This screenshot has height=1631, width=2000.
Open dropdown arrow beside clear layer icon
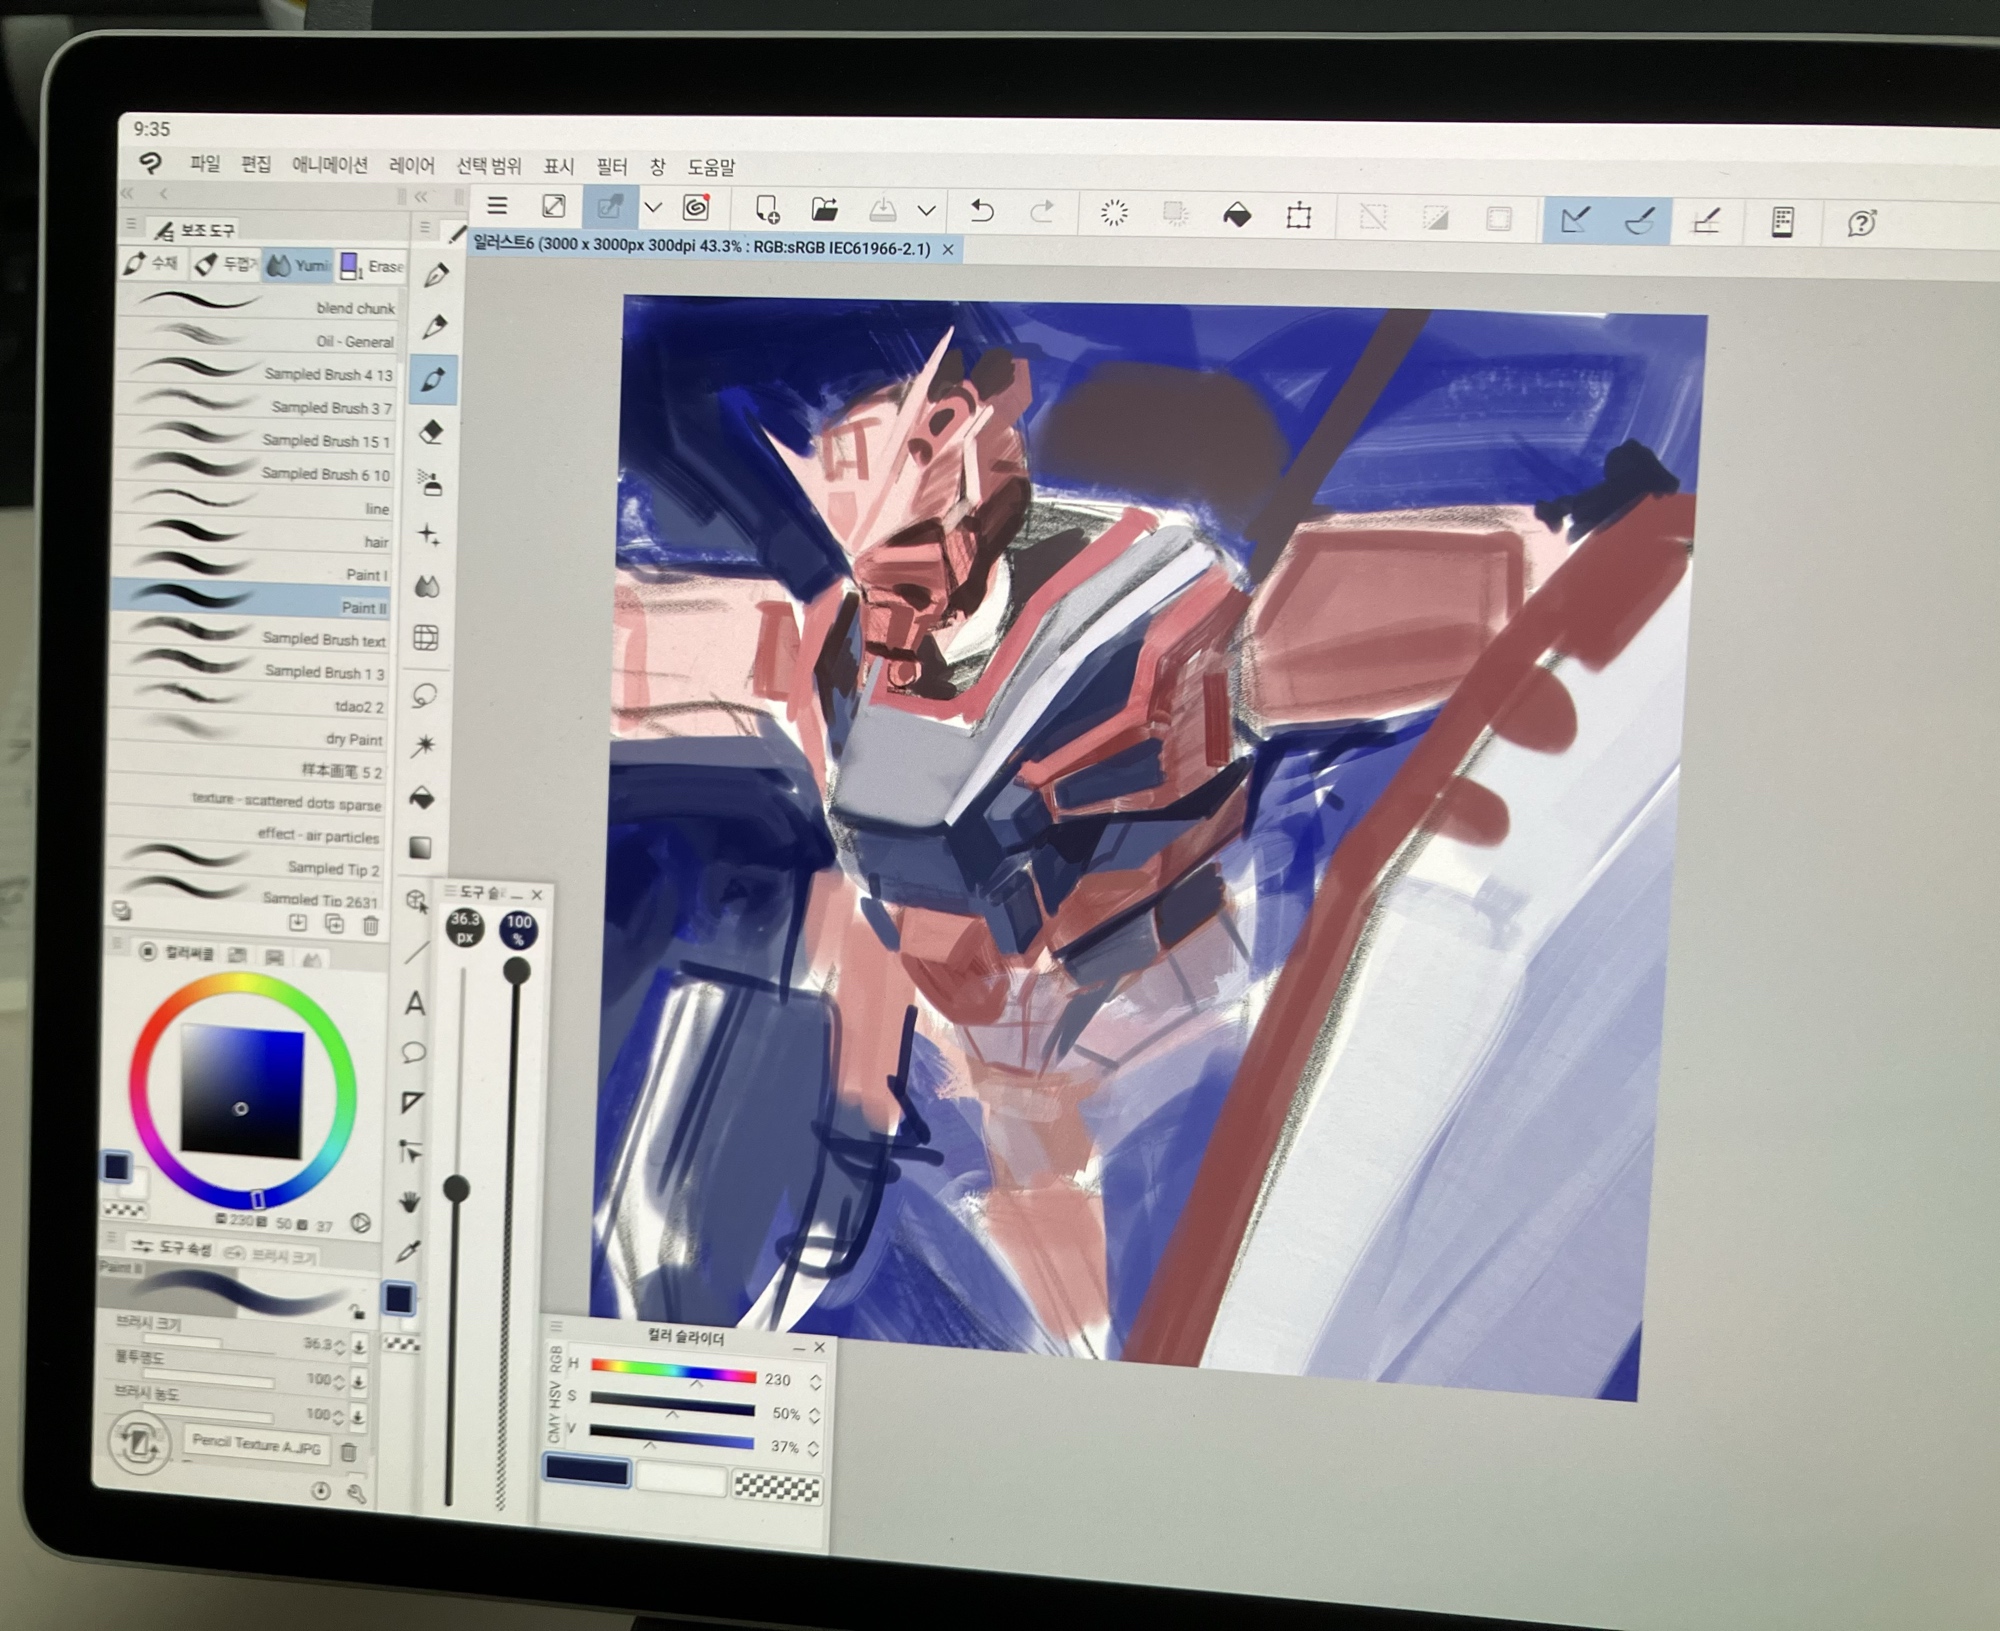coord(653,208)
